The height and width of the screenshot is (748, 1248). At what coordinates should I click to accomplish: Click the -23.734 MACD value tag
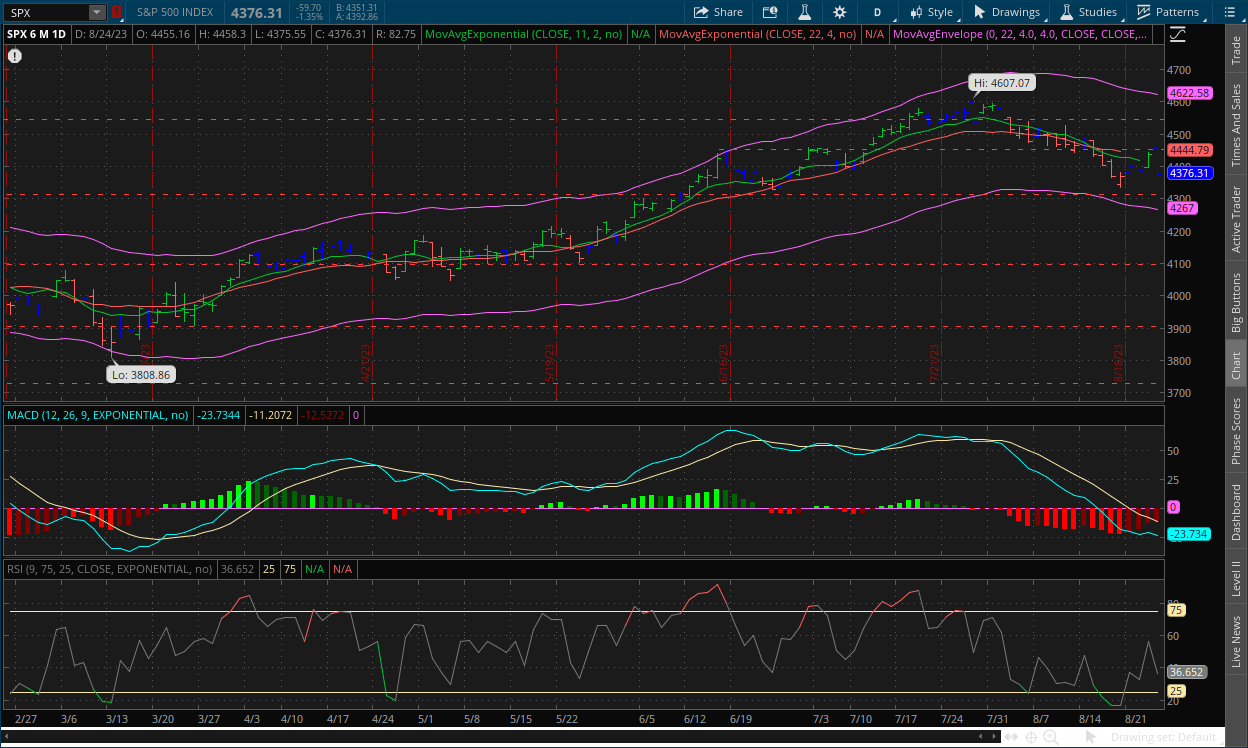coord(1189,534)
